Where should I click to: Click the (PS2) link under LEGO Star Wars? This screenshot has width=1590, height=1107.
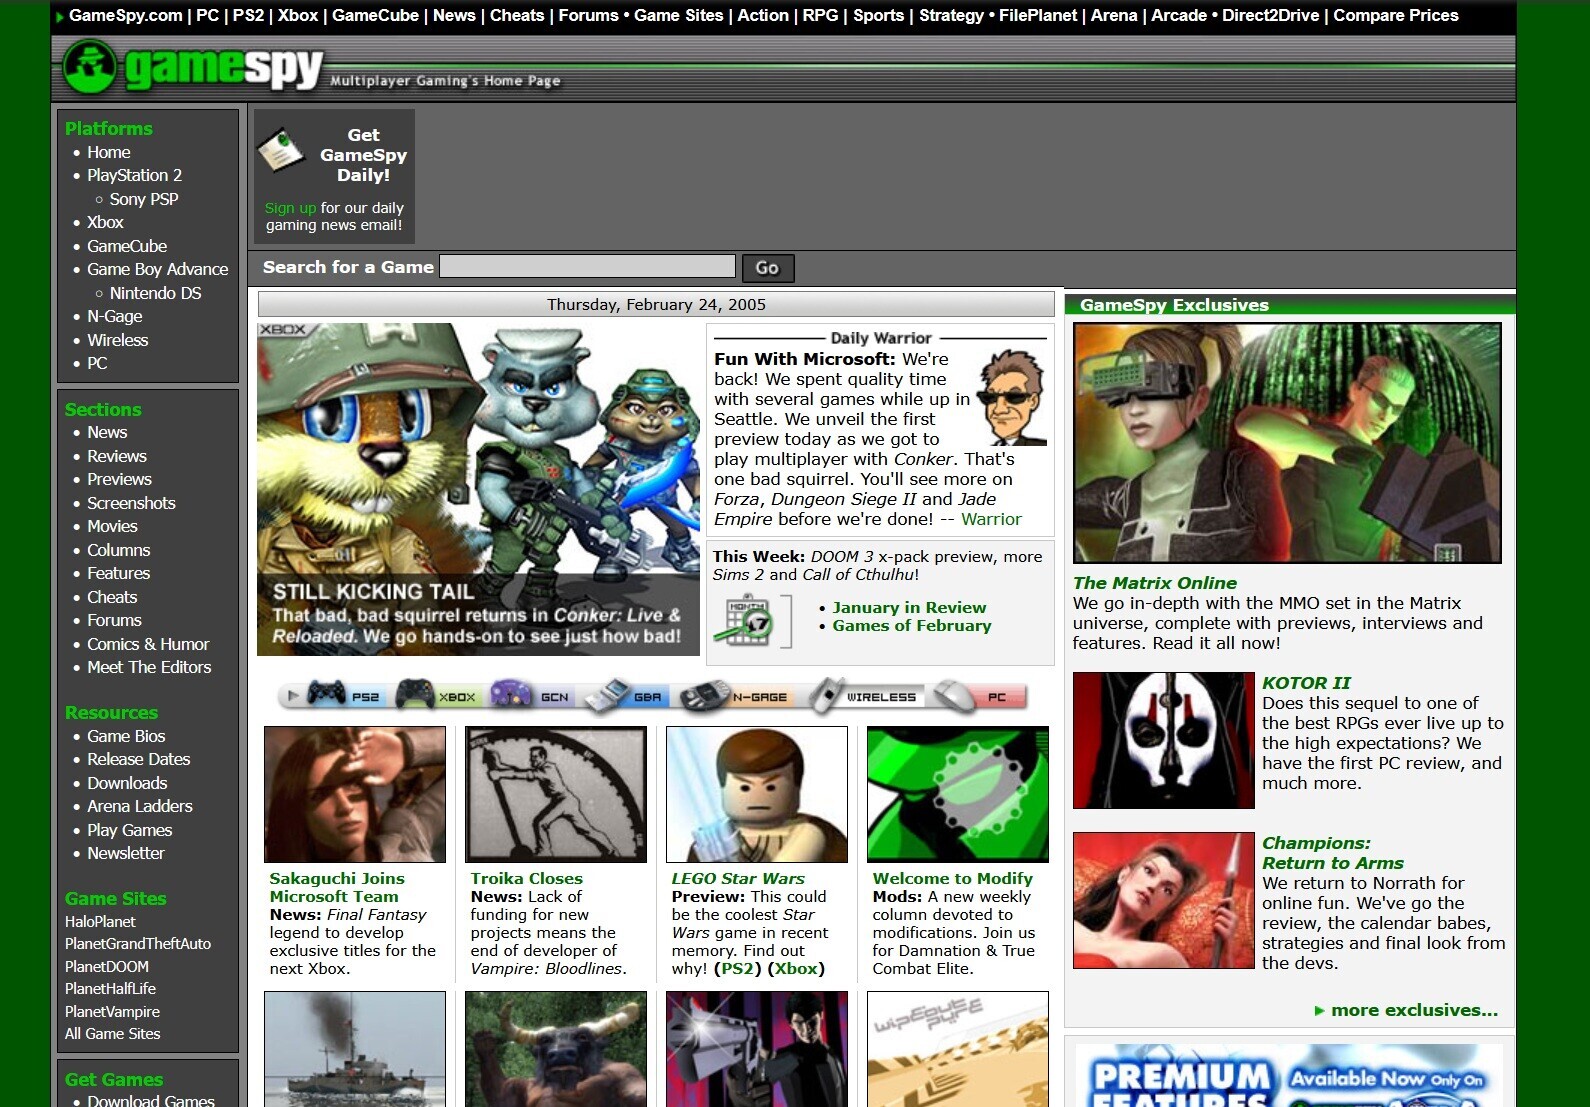(x=738, y=968)
